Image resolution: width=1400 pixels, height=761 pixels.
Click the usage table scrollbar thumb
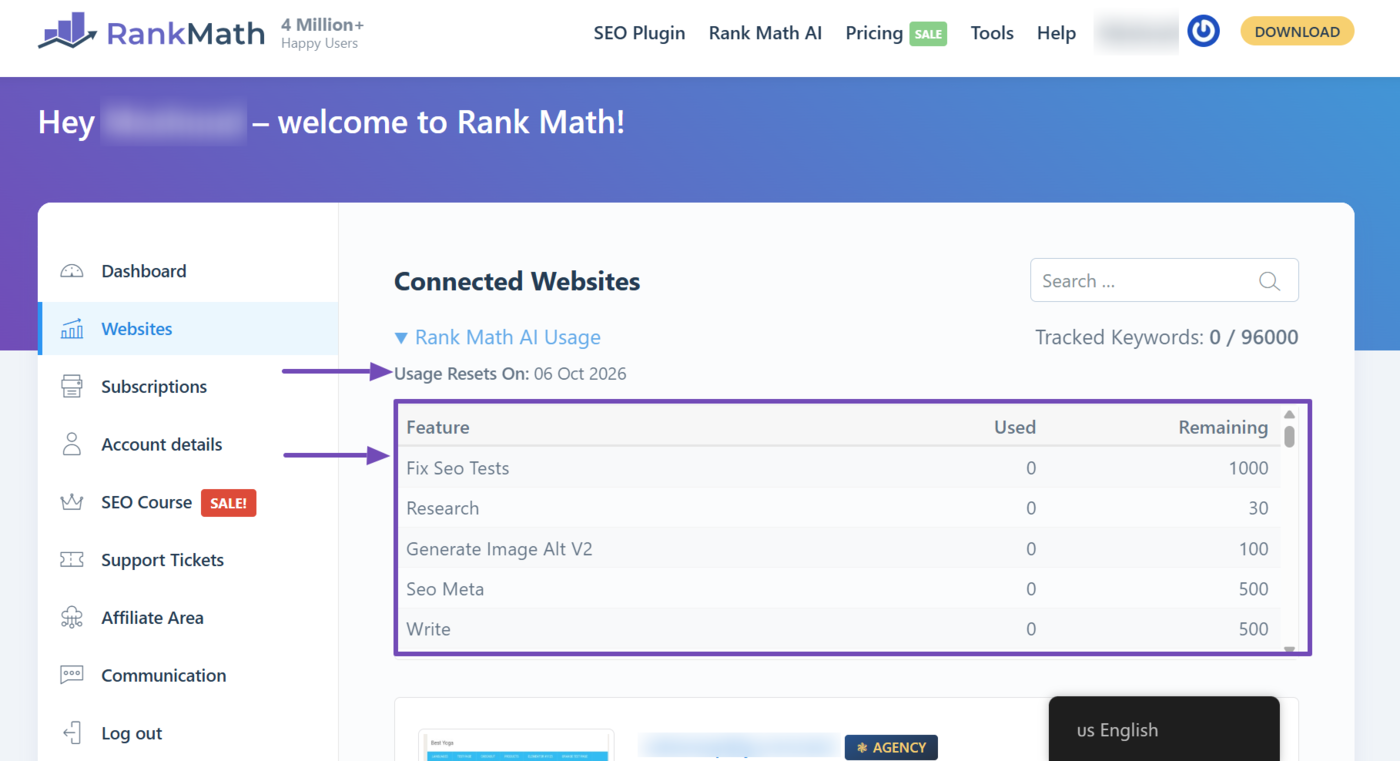pos(1290,437)
